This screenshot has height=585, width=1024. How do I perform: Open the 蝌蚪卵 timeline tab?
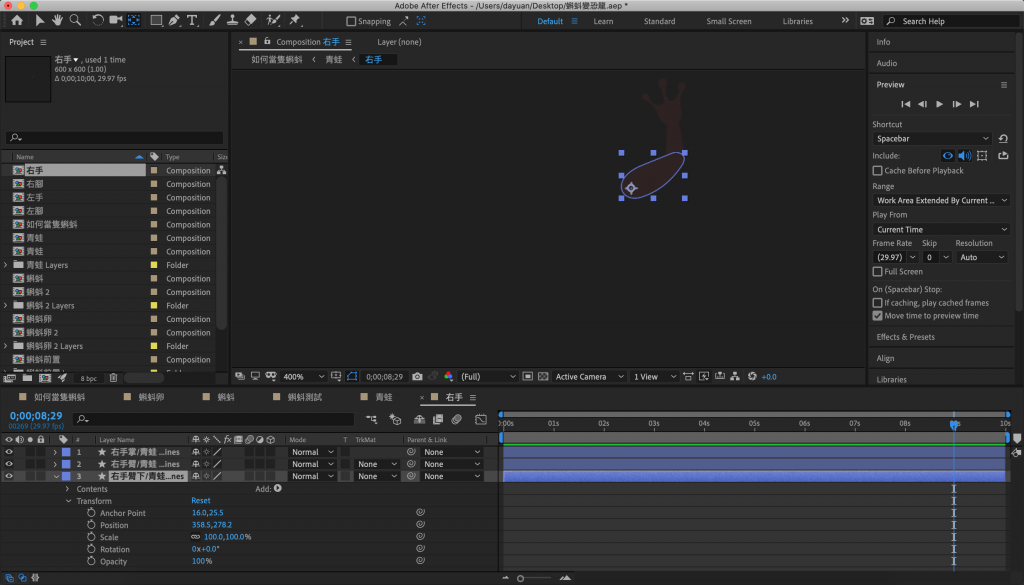click(151, 397)
